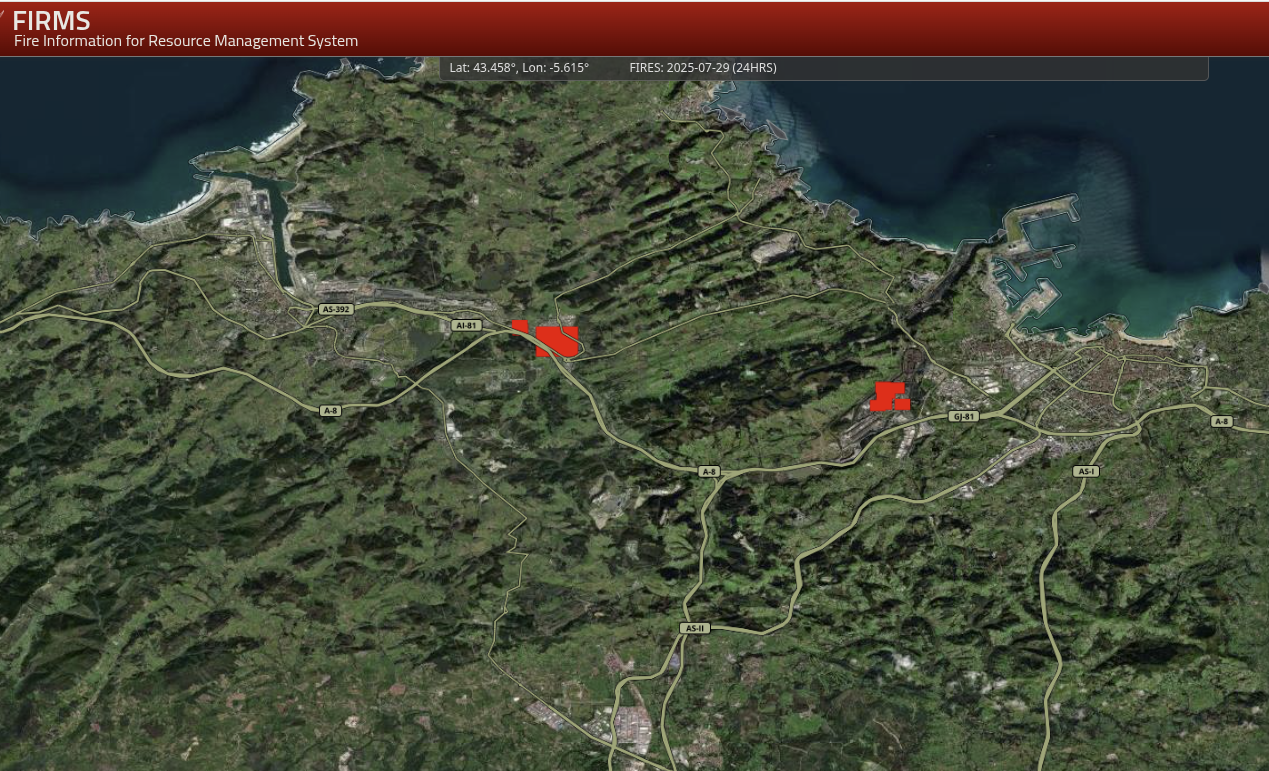Click the A-8 shield below the AS-392 label
The height and width of the screenshot is (771, 1269).
point(330,411)
